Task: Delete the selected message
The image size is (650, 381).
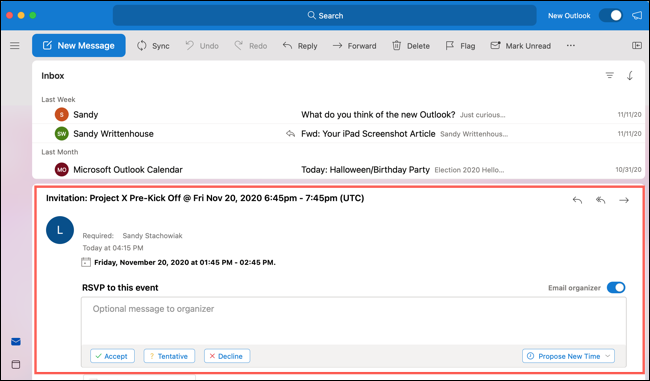Action: [x=411, y=46]
